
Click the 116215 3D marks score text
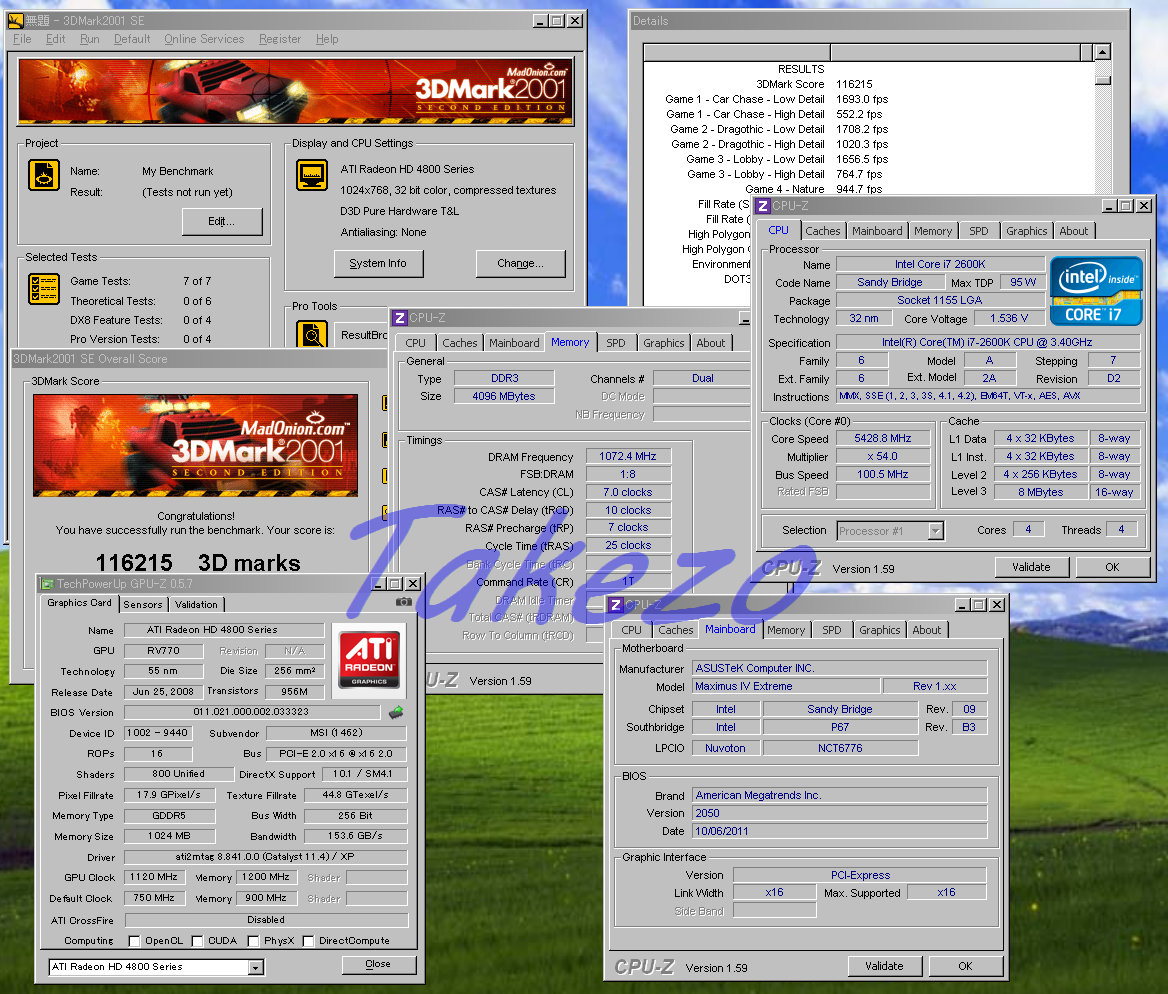coord(198,563)
